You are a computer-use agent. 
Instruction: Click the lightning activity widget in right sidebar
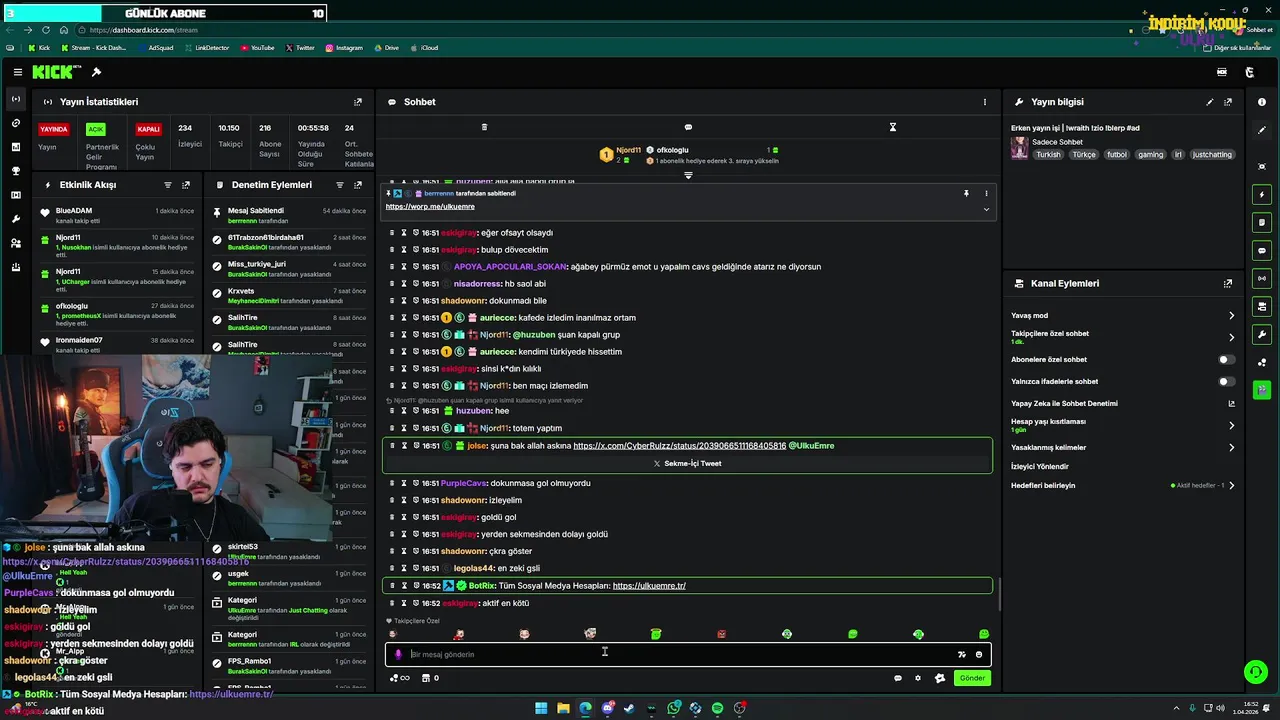(x=1262, y=194)
